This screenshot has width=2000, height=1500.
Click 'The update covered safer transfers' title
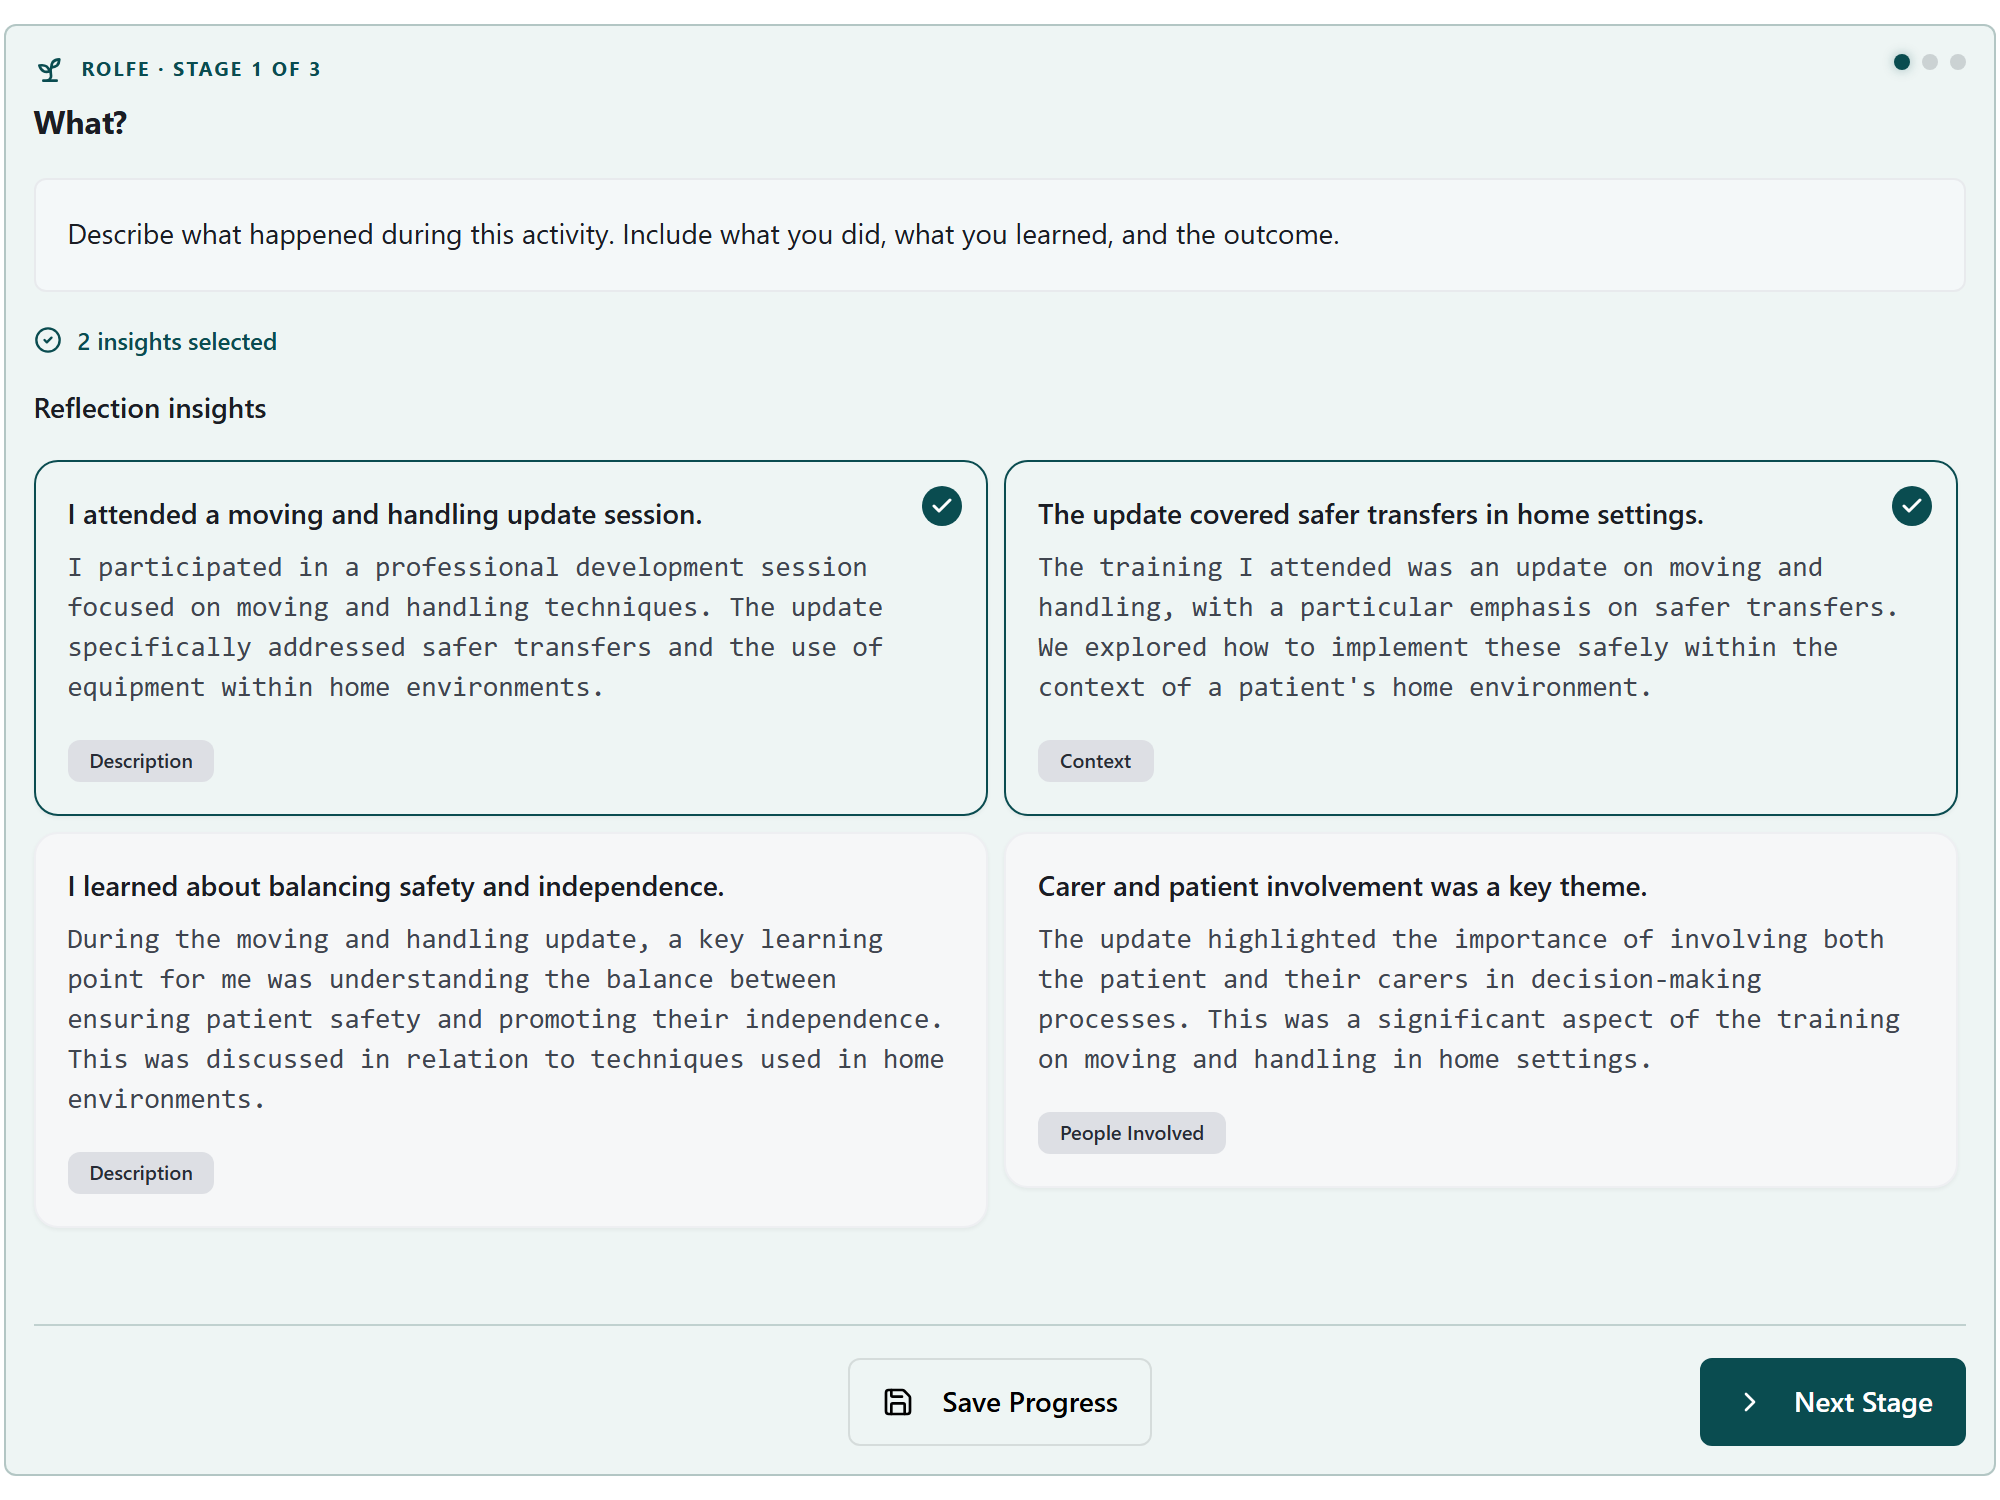(x=1370, y=514)
